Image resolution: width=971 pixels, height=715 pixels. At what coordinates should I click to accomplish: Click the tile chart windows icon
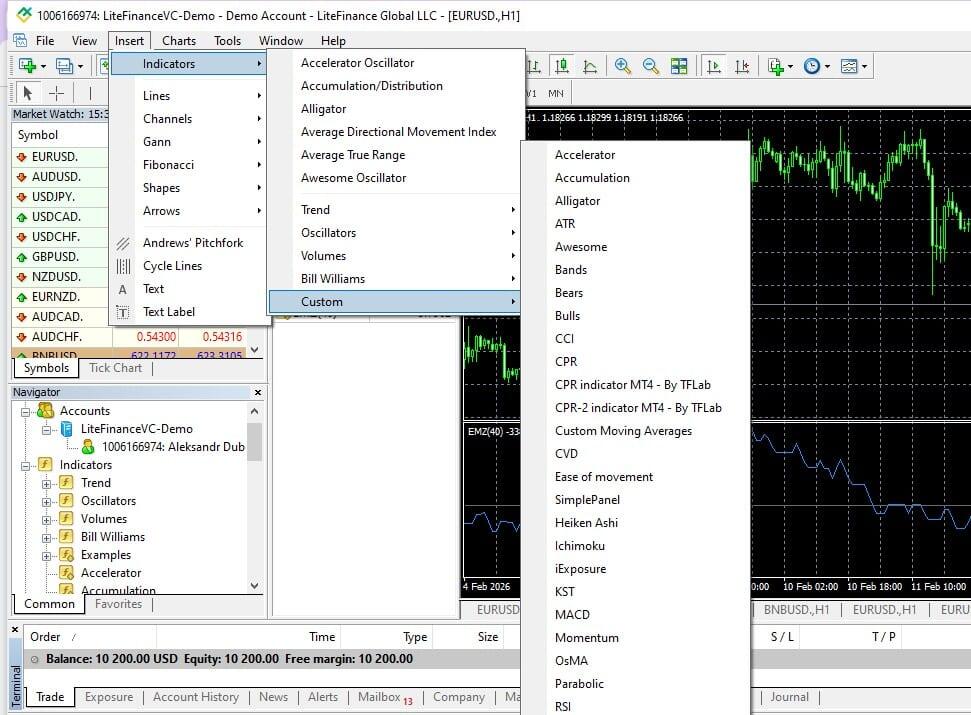coord(678,66)
